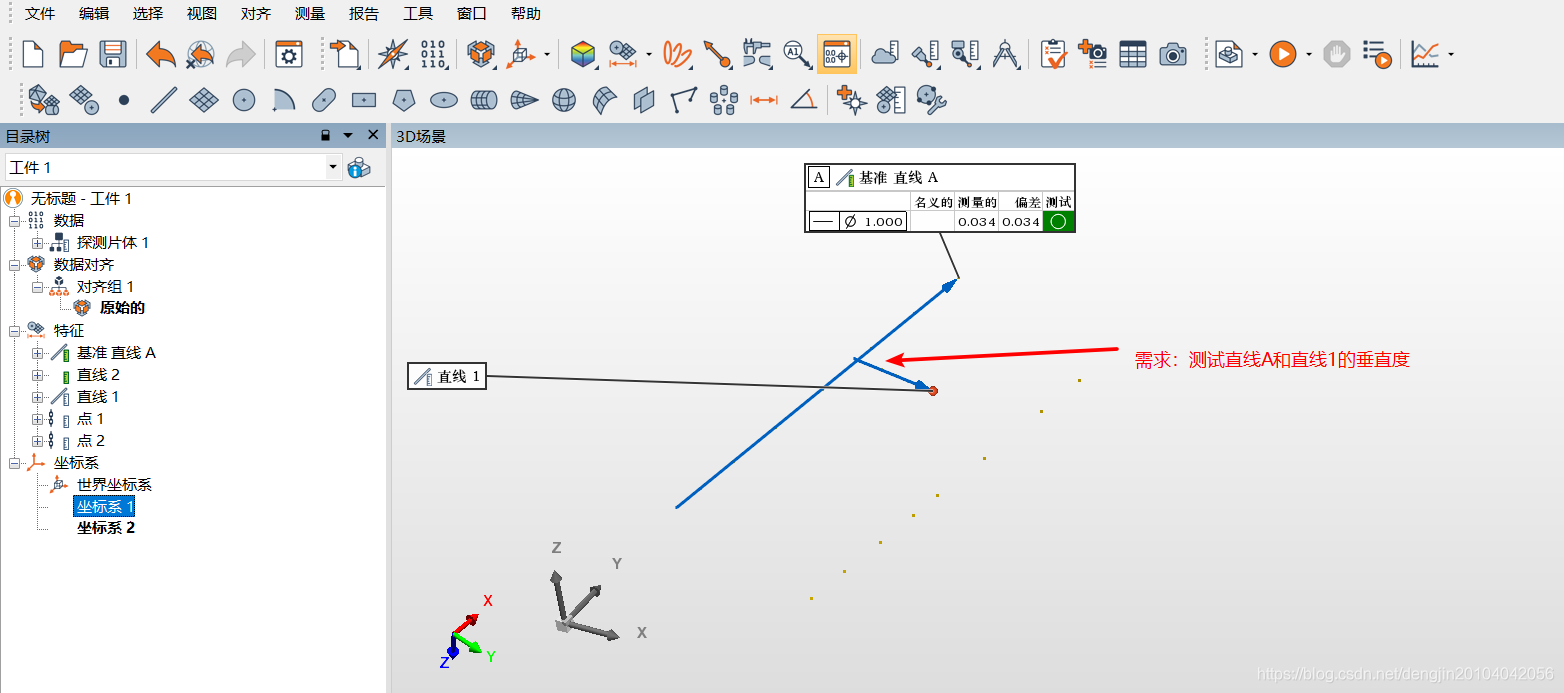
Task: Open the compass probing tool icon
Action: tap(392, 54)
